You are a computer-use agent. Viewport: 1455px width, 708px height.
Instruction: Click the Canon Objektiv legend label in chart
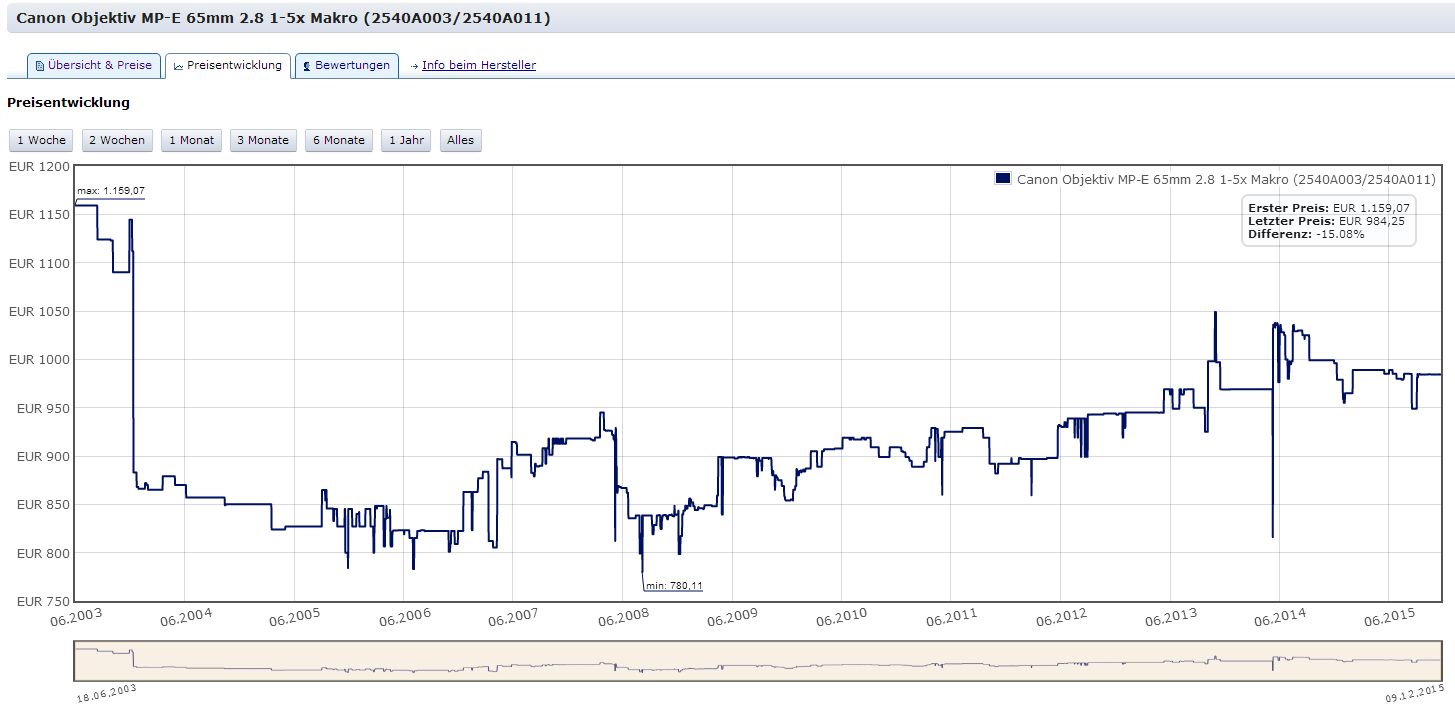1226,180
